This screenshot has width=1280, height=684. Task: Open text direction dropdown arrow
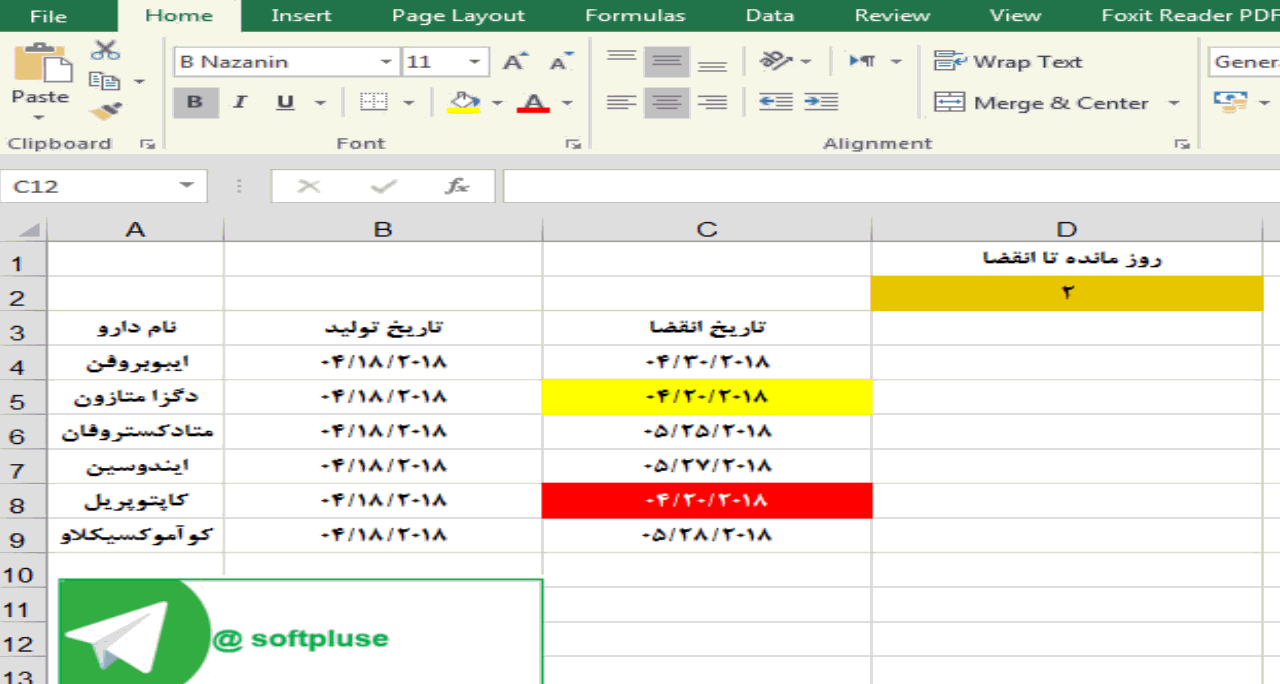(x=896, y=62)
